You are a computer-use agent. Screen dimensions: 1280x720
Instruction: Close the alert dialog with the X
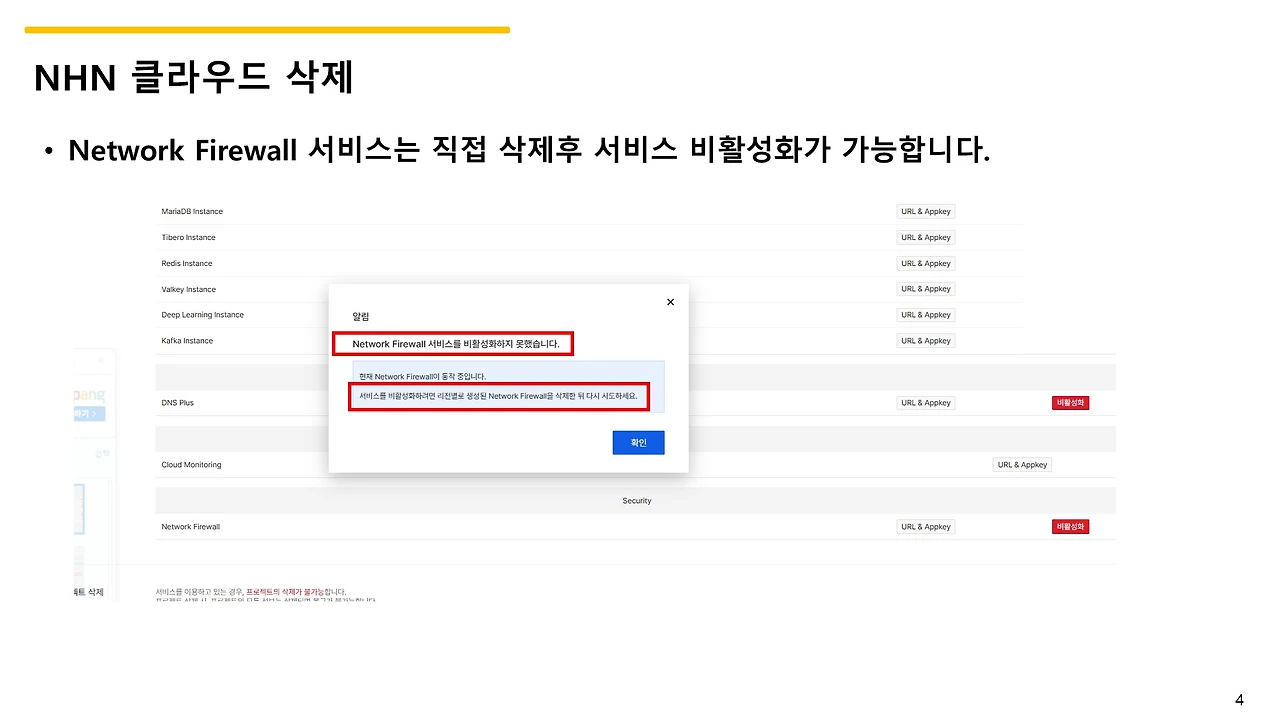(670, 302)
